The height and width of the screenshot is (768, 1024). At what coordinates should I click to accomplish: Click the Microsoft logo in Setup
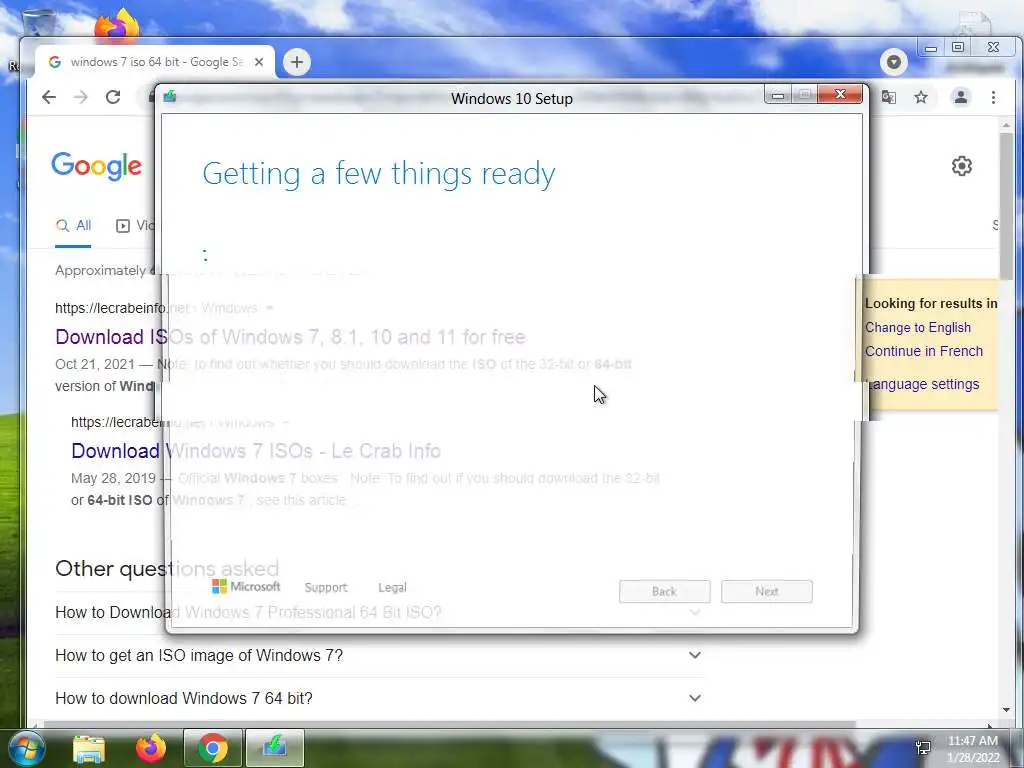[246, 586]
